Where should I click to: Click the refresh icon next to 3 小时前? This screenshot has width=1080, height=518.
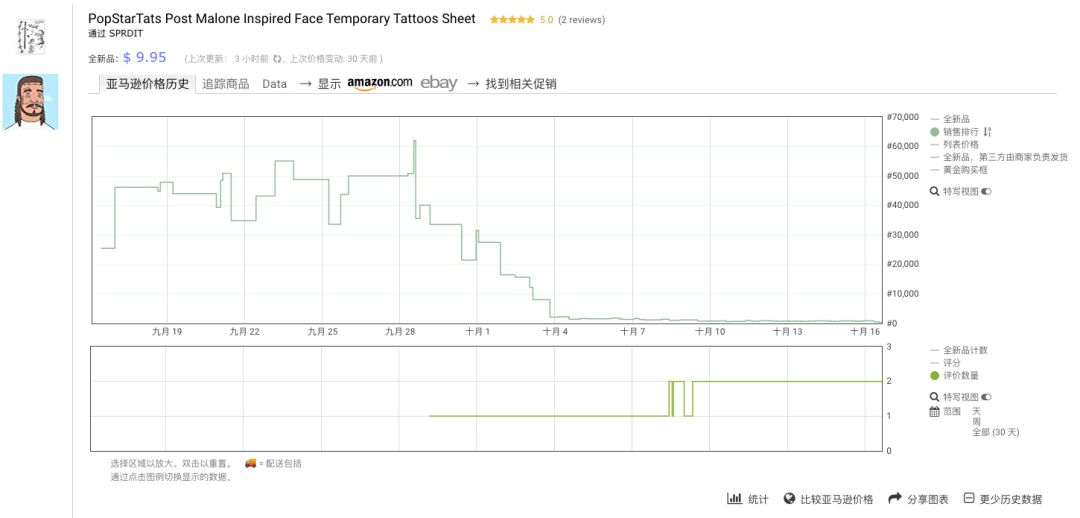277,59
